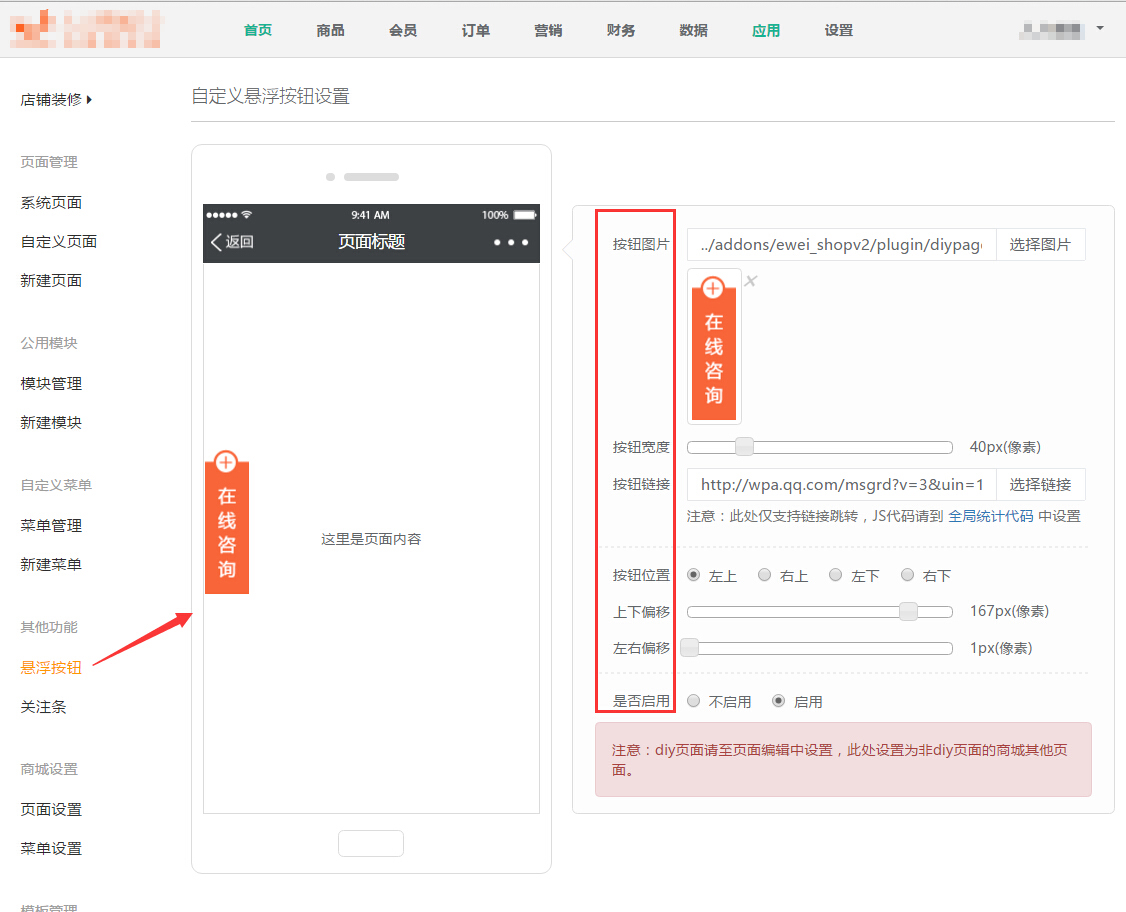The width and height of the screenshot is (1126, 912).
Task: Click the 按钮链接 URL input field
Action: pyautogui.click(x=841, y=485)
